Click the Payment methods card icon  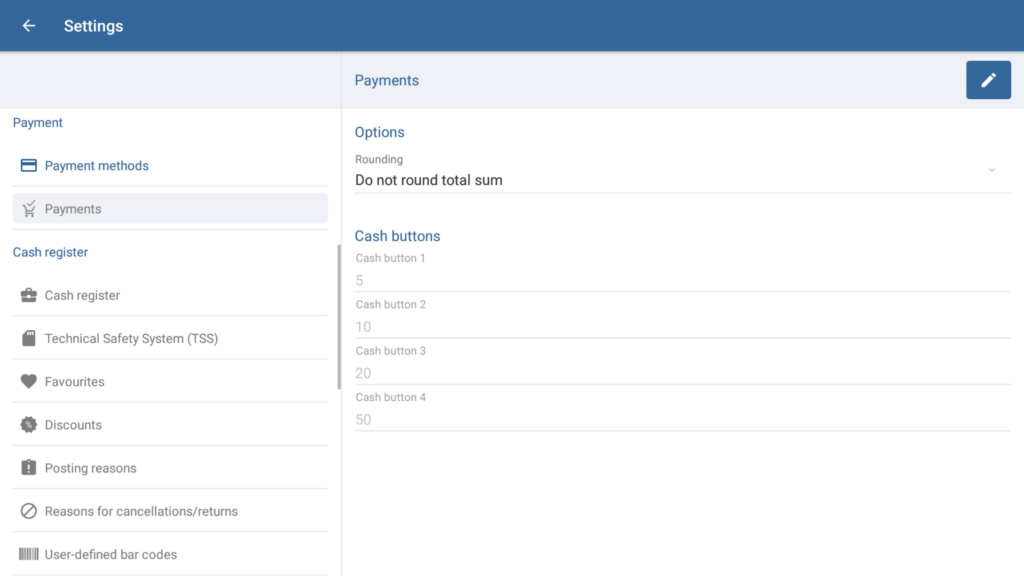tap(29, 166)
